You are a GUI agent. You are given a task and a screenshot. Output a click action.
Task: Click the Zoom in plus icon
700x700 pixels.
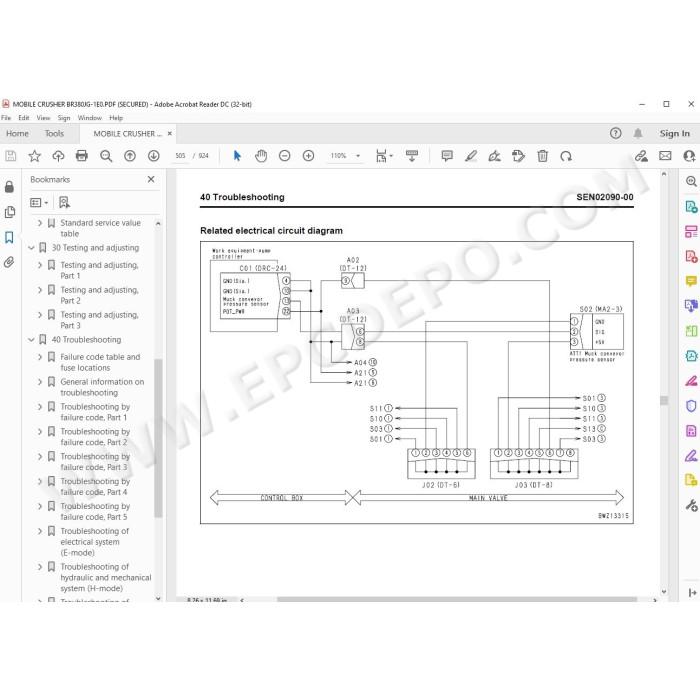pyautogui.click(x=308, y=156)
